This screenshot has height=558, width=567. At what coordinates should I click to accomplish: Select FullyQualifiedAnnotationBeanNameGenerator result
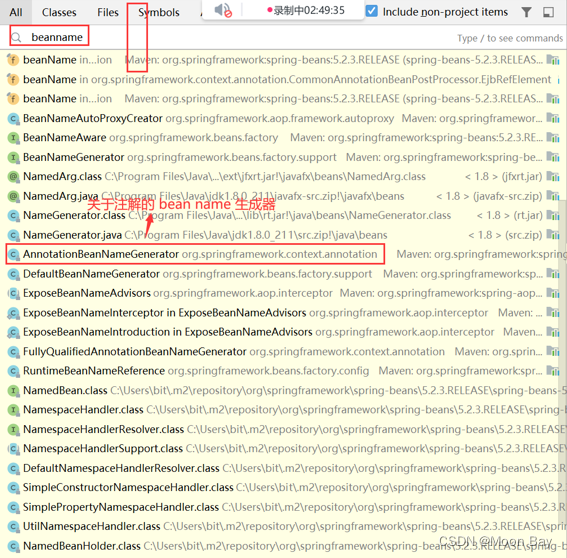[284, 352]
